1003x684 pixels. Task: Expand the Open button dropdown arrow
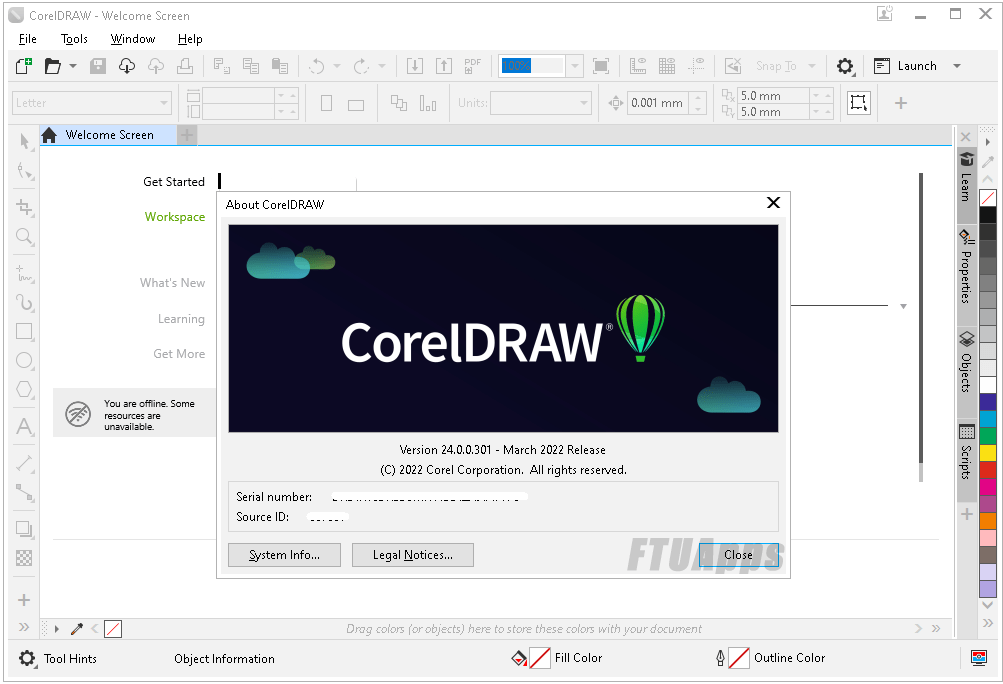point(73,66)
